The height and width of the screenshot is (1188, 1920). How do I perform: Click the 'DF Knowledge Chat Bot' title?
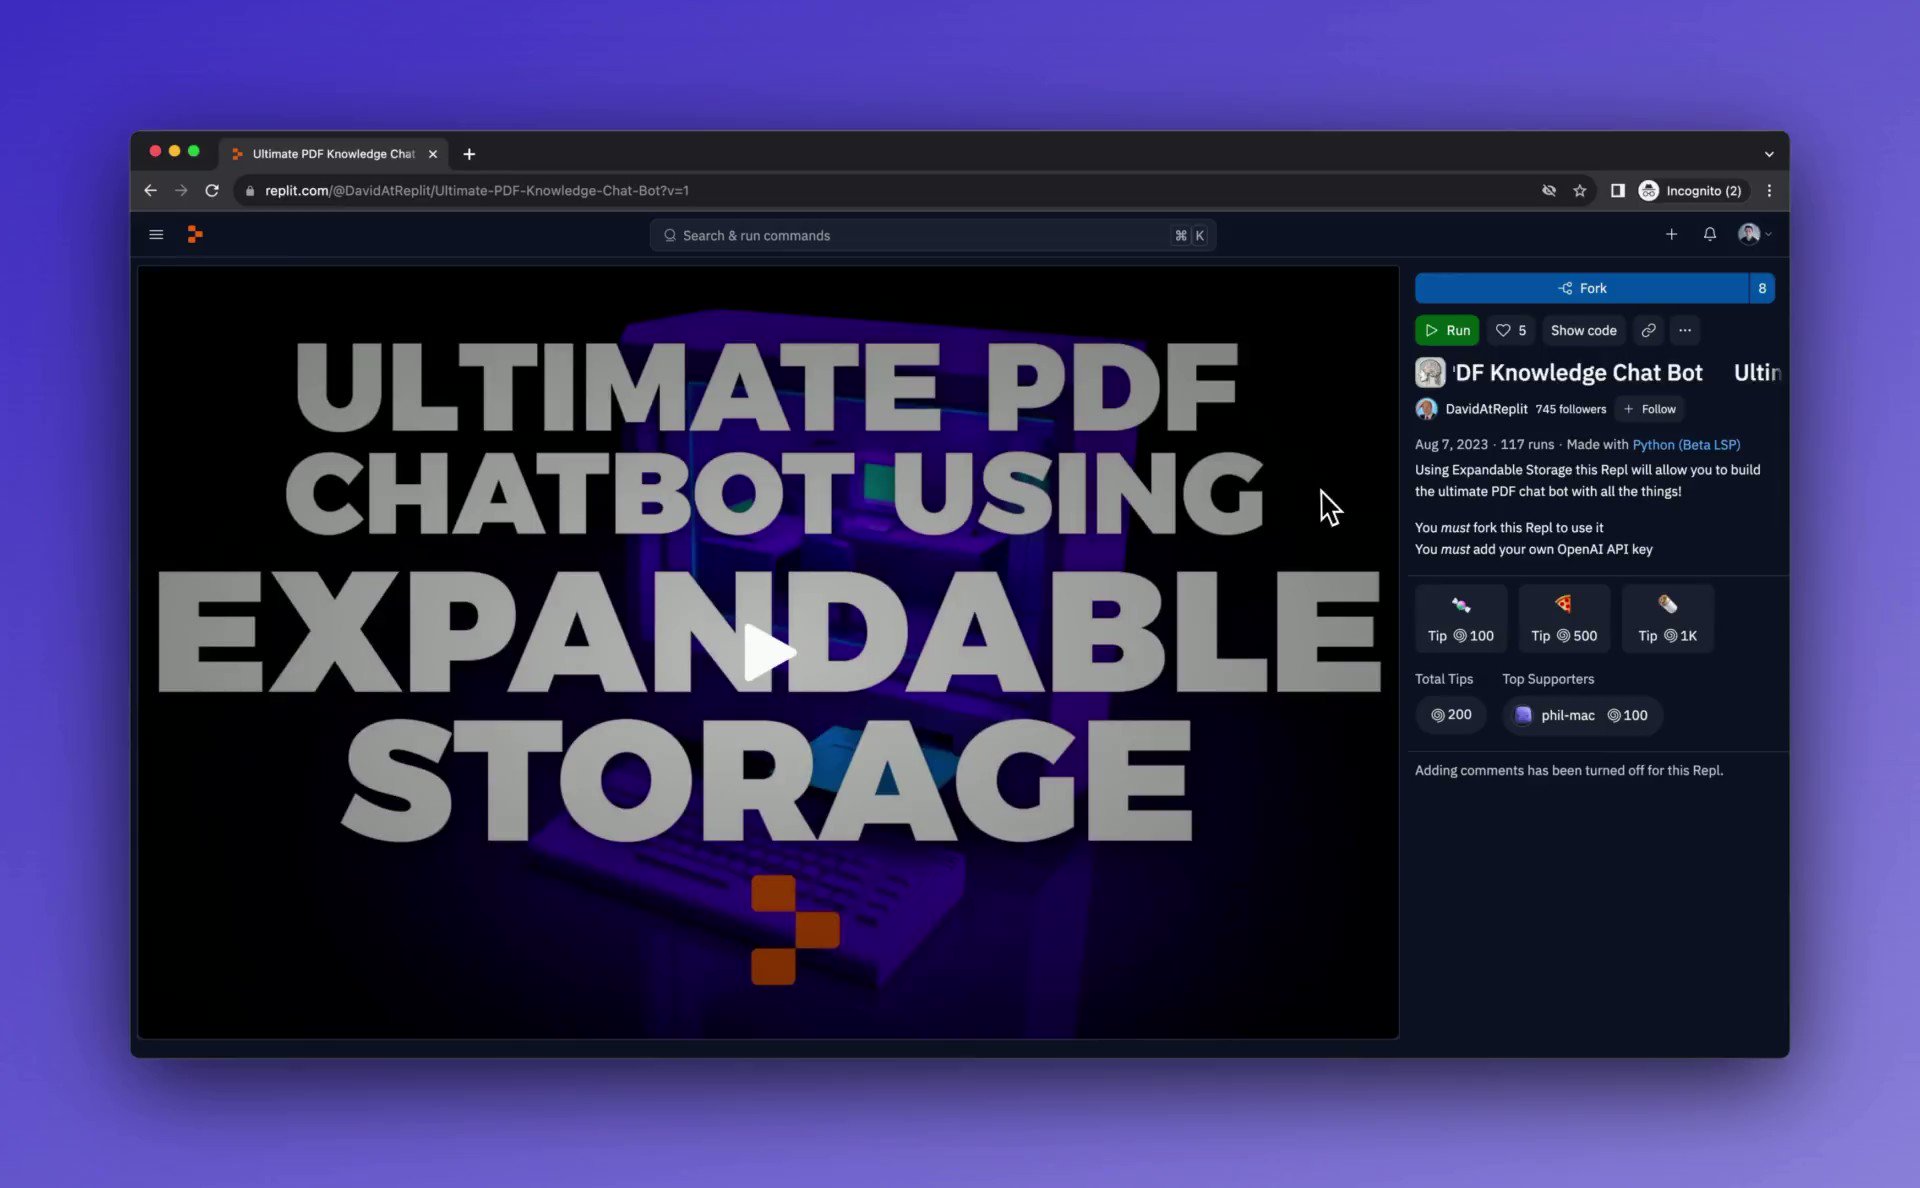point(1578,373)
